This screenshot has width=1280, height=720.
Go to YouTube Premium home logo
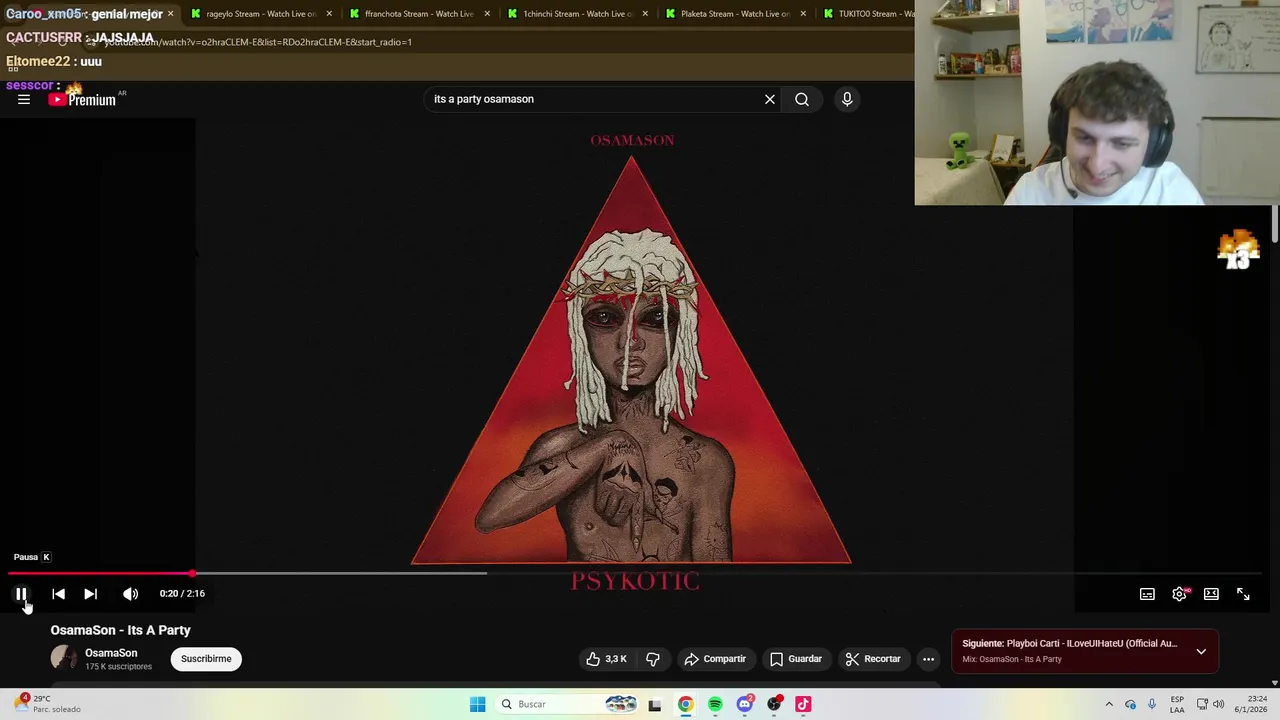click(x=82, y=99)
